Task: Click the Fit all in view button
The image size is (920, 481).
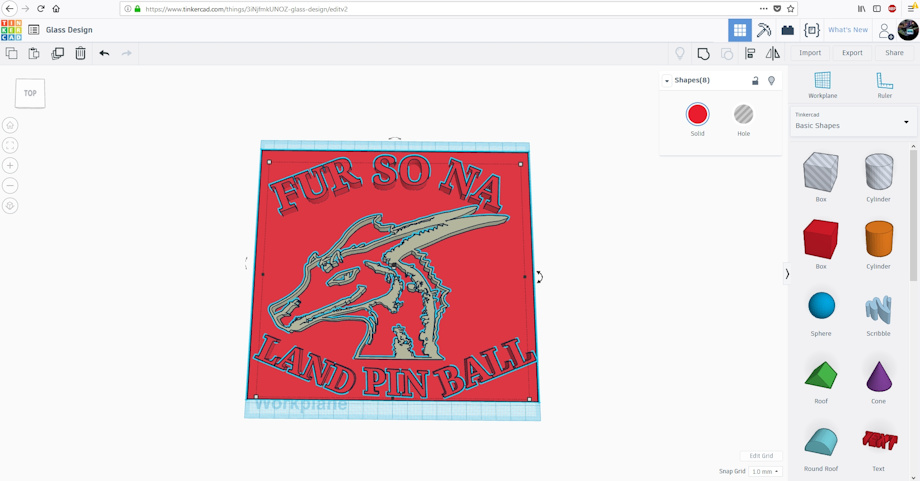Action: click(10, 145)
